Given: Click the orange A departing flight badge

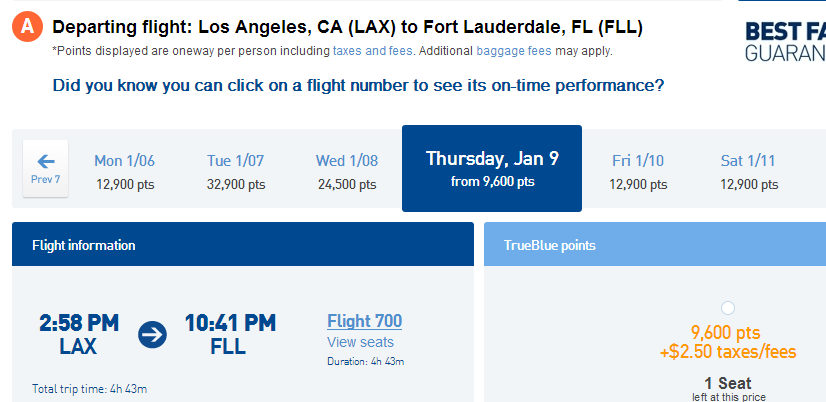Looking at the screenshot, I should pos(27,27).
